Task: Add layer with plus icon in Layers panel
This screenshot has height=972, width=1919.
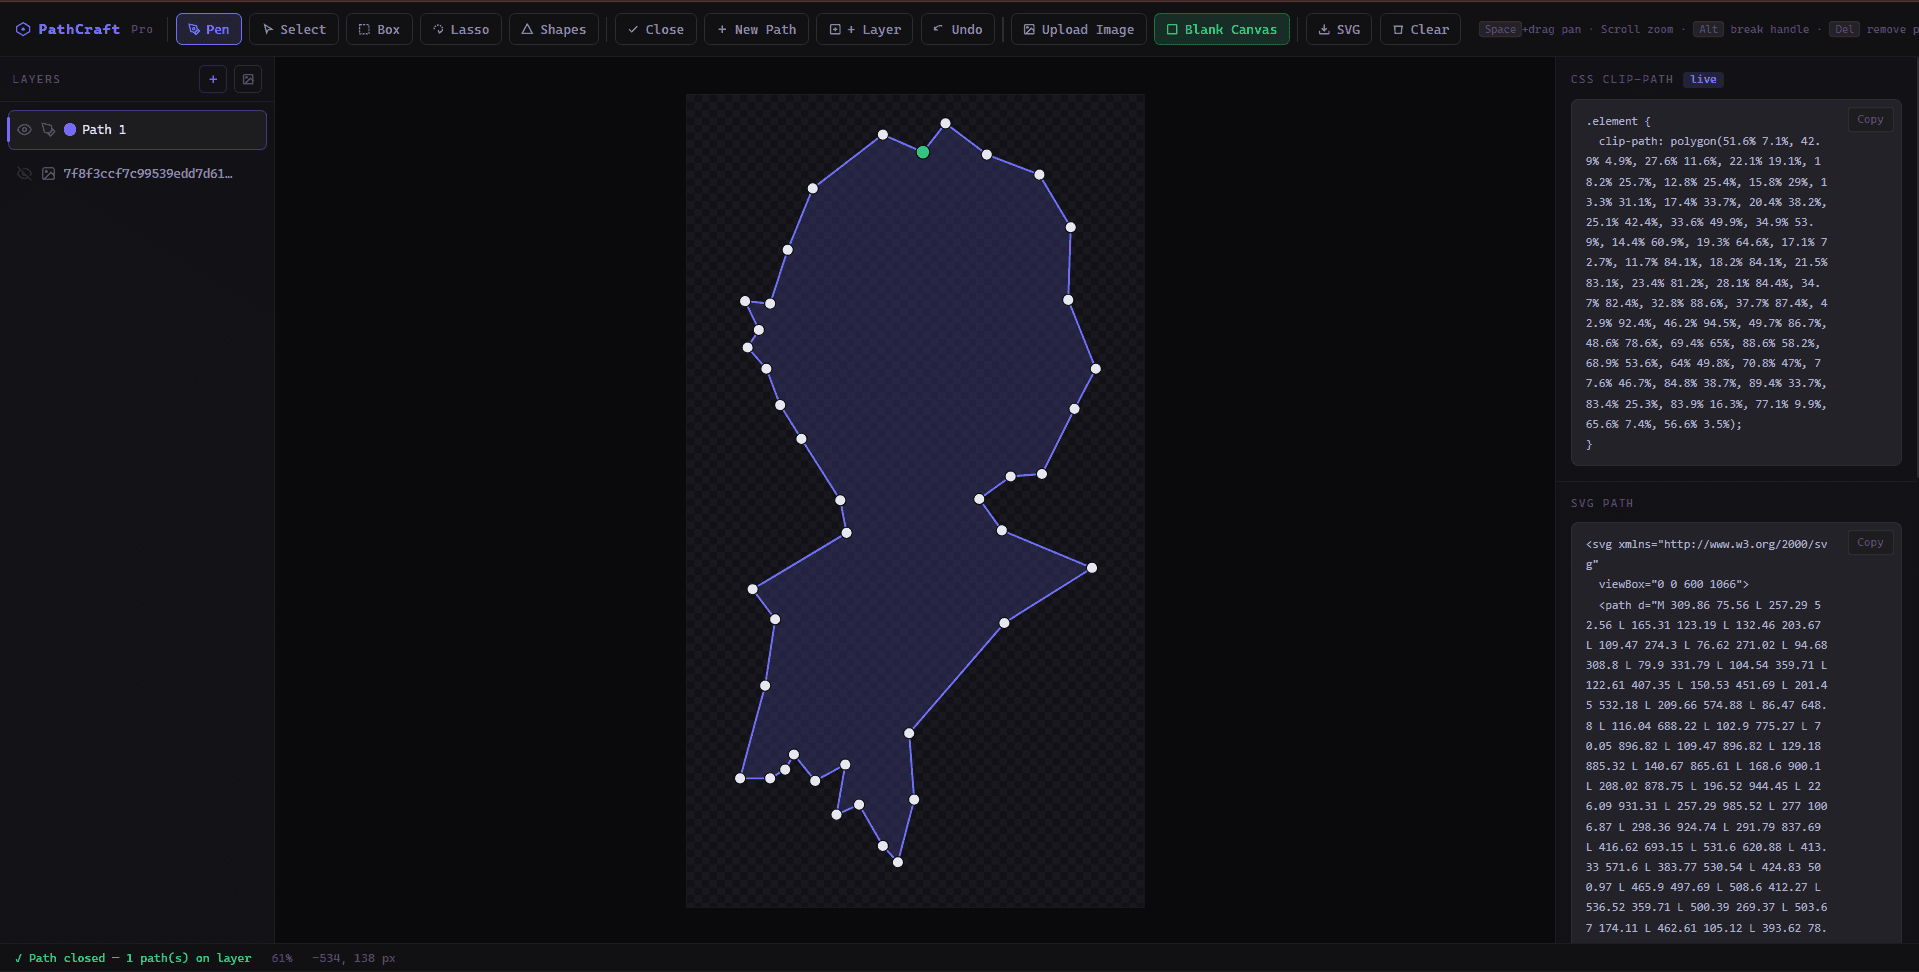Action: pyautogui.click(x=213, y=79)
